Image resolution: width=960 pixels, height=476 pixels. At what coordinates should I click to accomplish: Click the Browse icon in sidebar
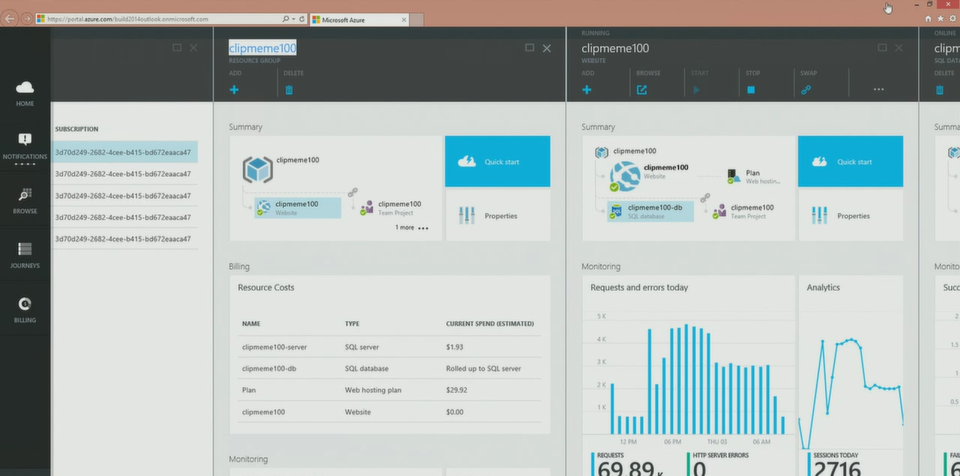tap(24, 198)
